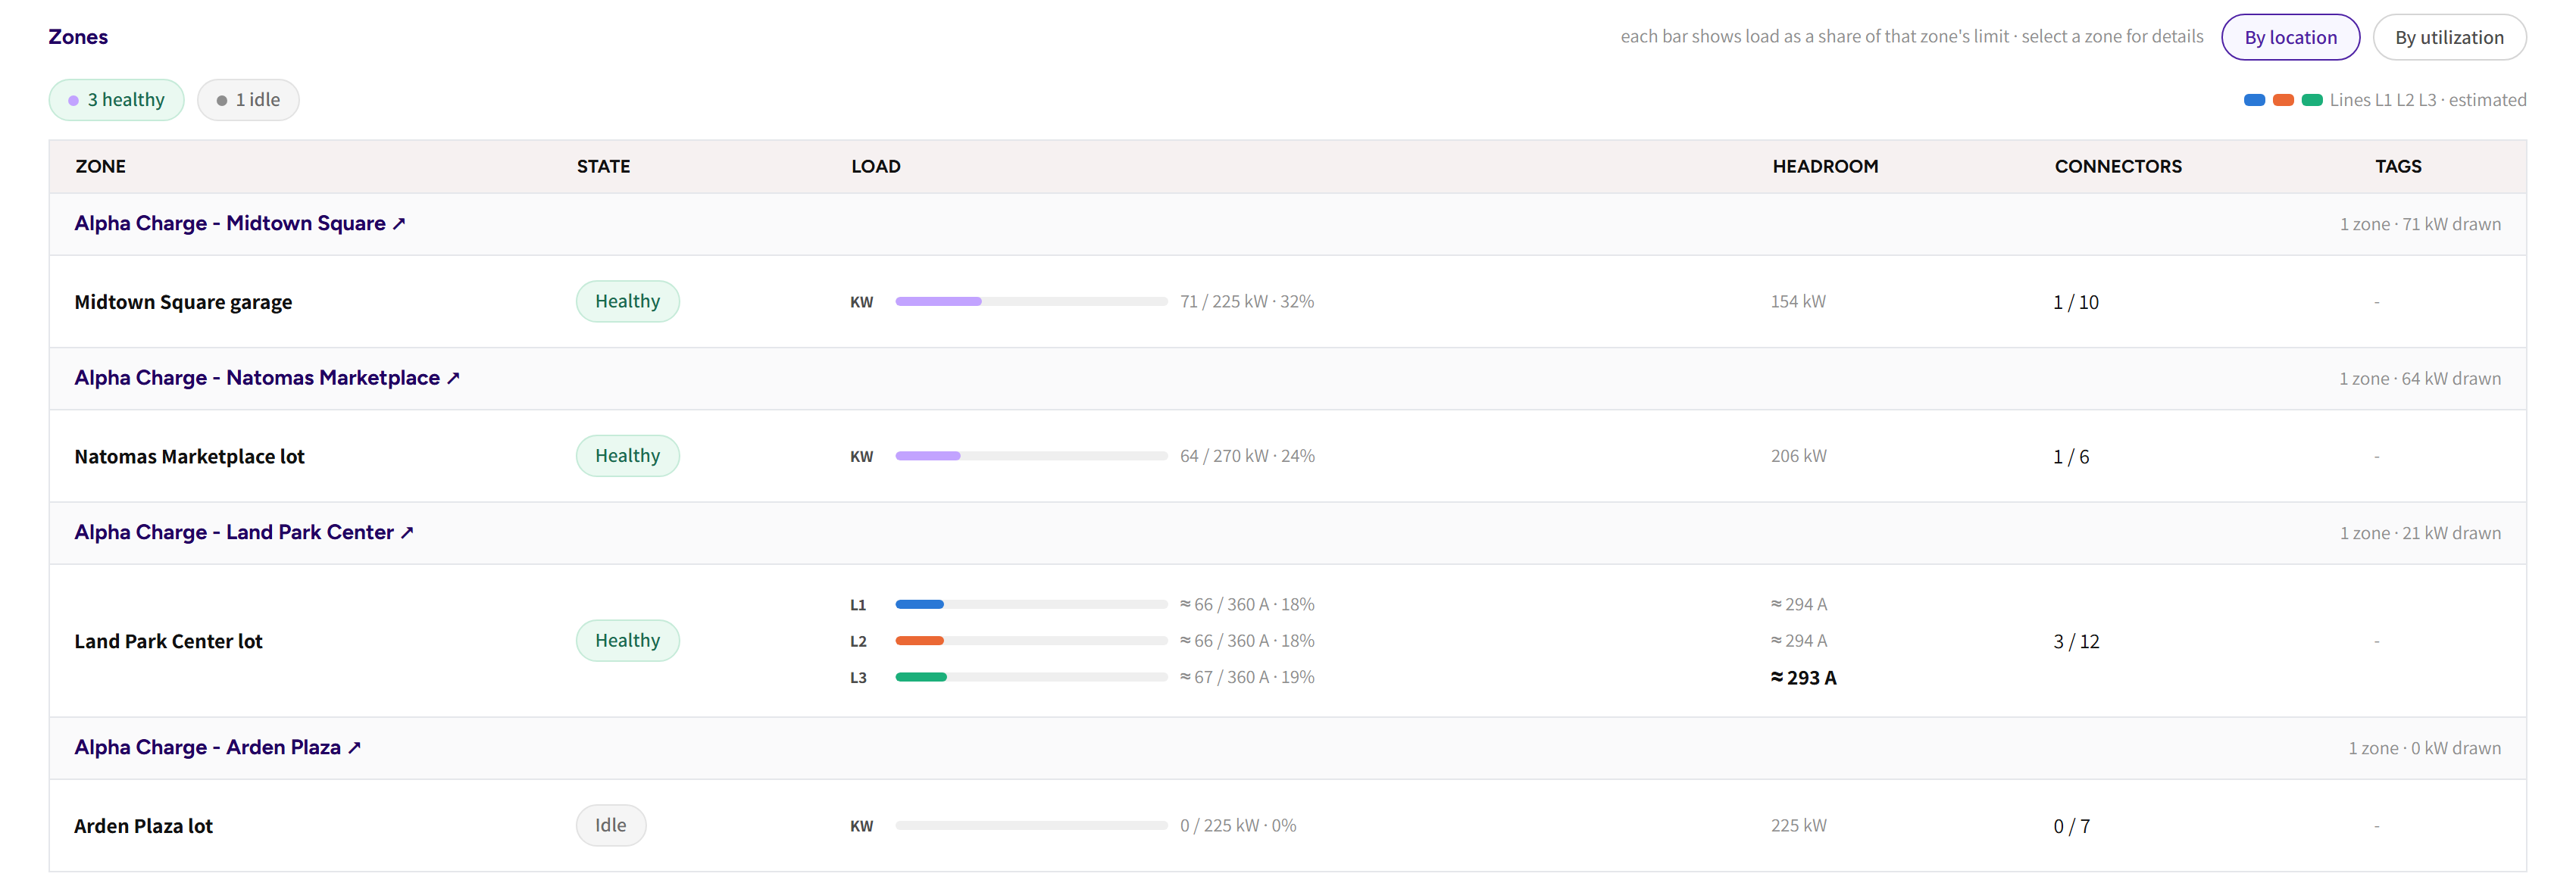Open Alpha Charge - Land Park Center external link arrow

click(407, 533)
